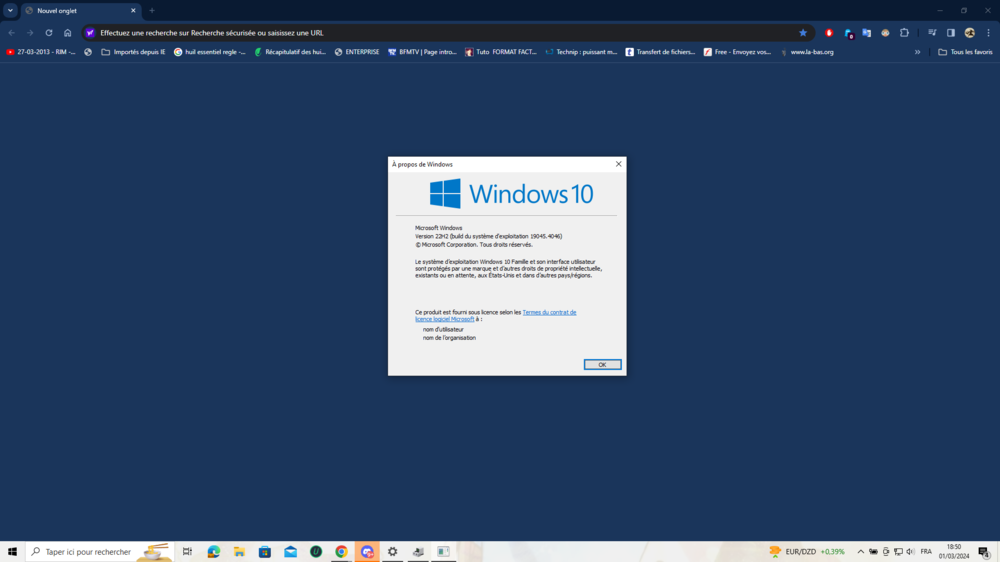Open the huil essentiel regle bookmark
Image resolution: width=1000 pixels, height=562 pixels.
[209, 52]
